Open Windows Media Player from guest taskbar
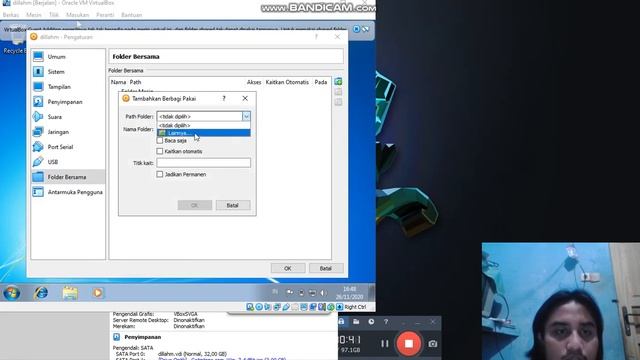640x360 pixels. [x=98, y=293]
